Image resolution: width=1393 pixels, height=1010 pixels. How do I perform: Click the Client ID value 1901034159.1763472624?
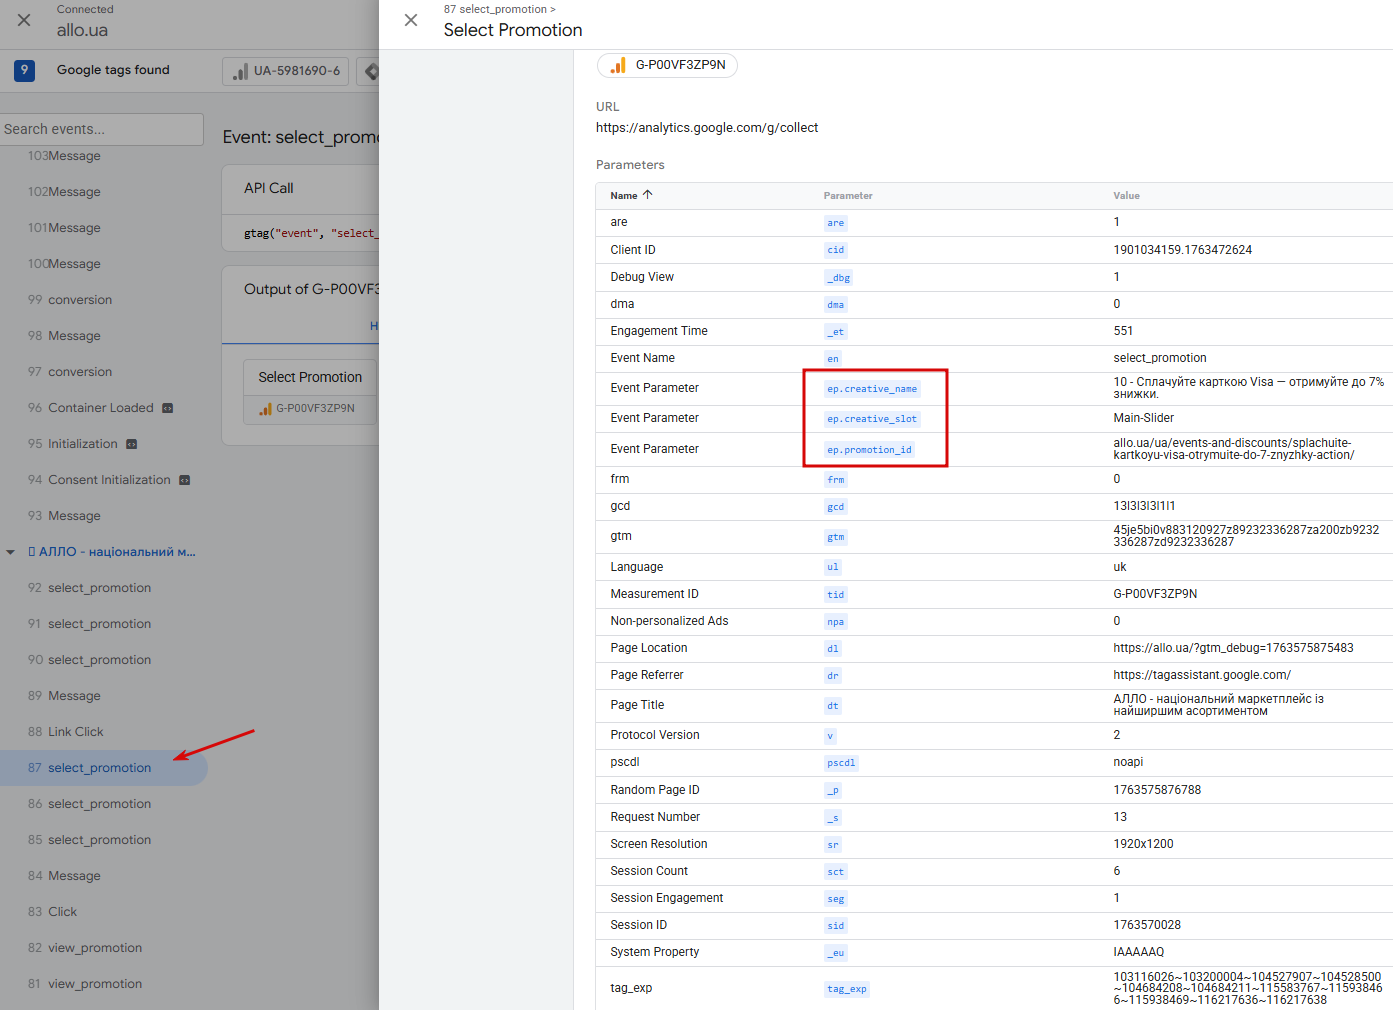[1183, 250]
